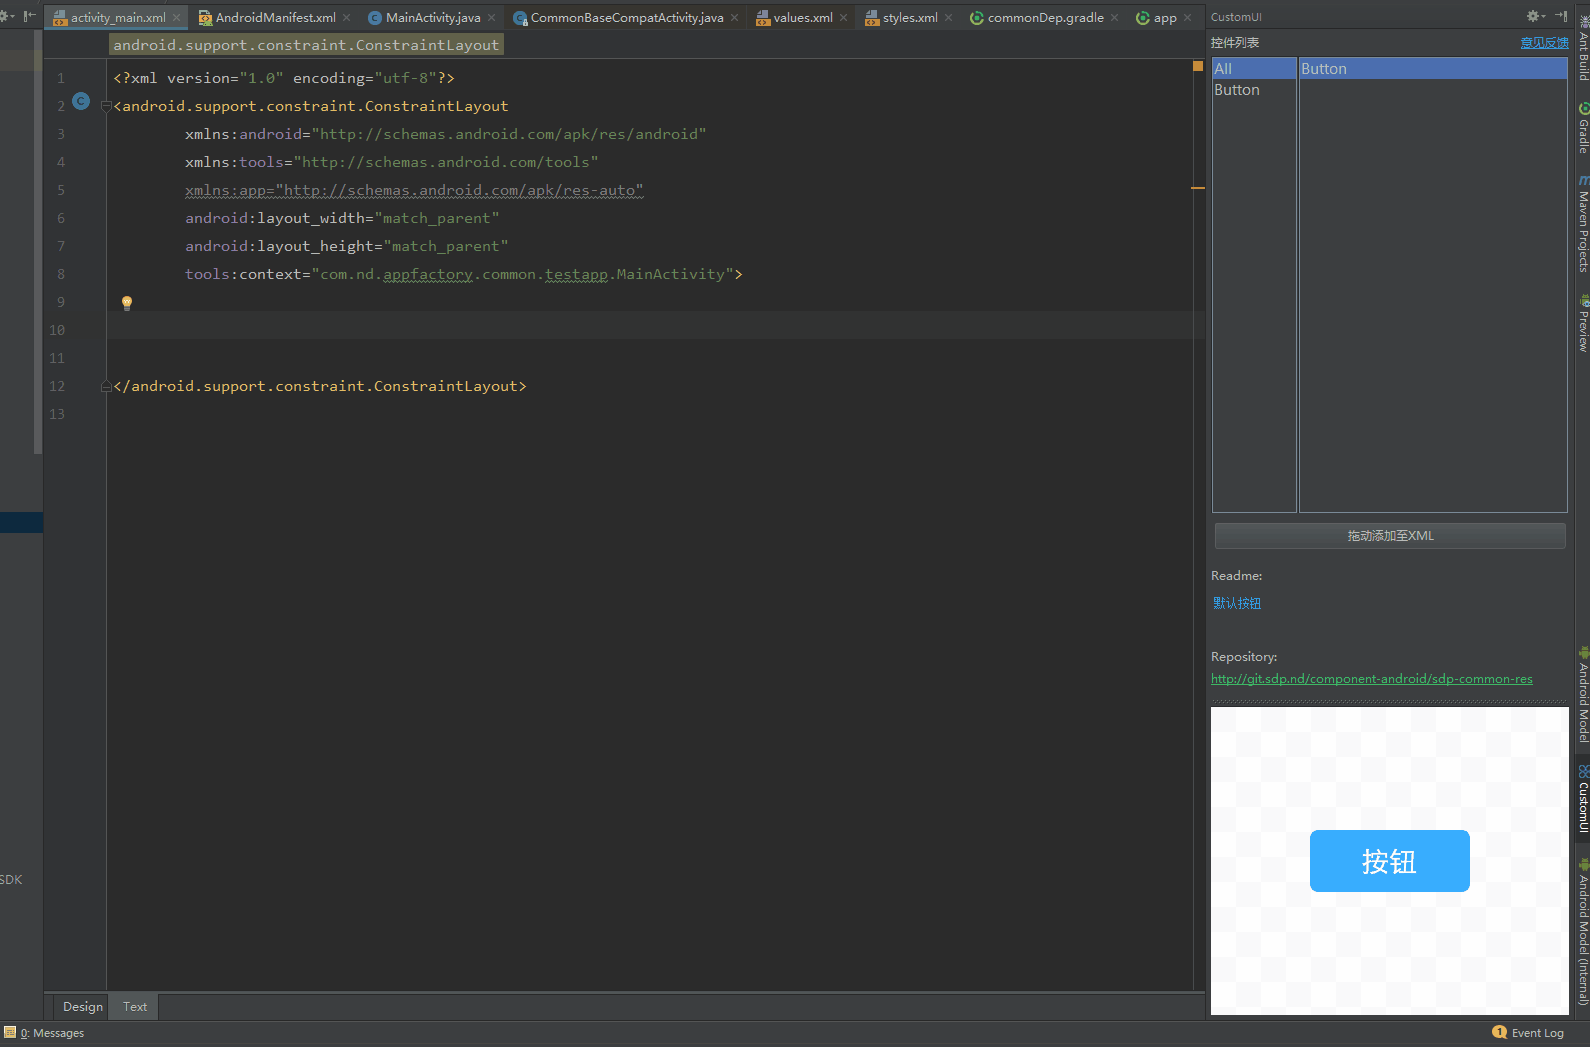
Task: Open the values.xml tab
Action: point(802,17)
